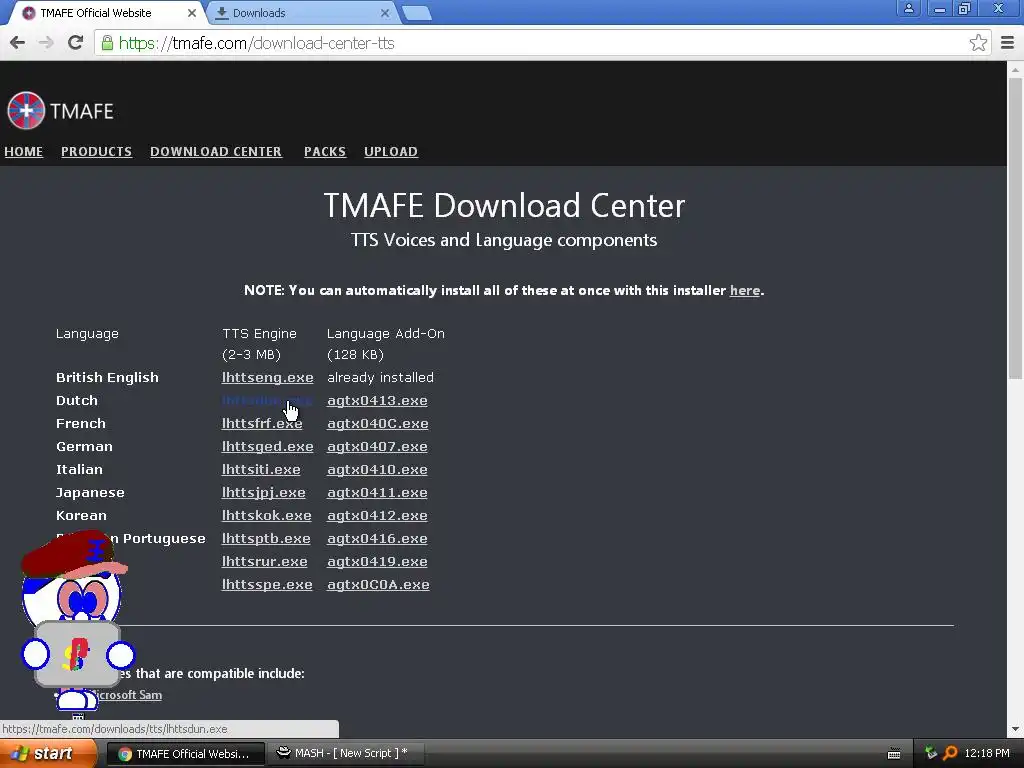Download agtx0413.exe Dutch add-on
1024x768 pixels.
(x=377, y=400)
